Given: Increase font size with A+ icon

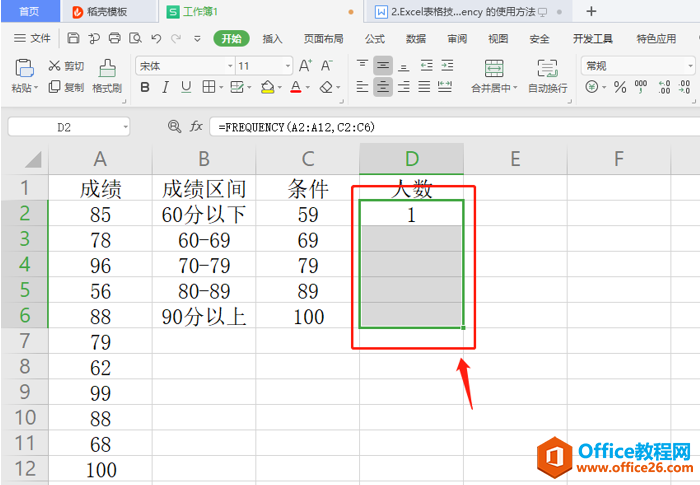Looking at the screenshot, I should tap(305, 66).
